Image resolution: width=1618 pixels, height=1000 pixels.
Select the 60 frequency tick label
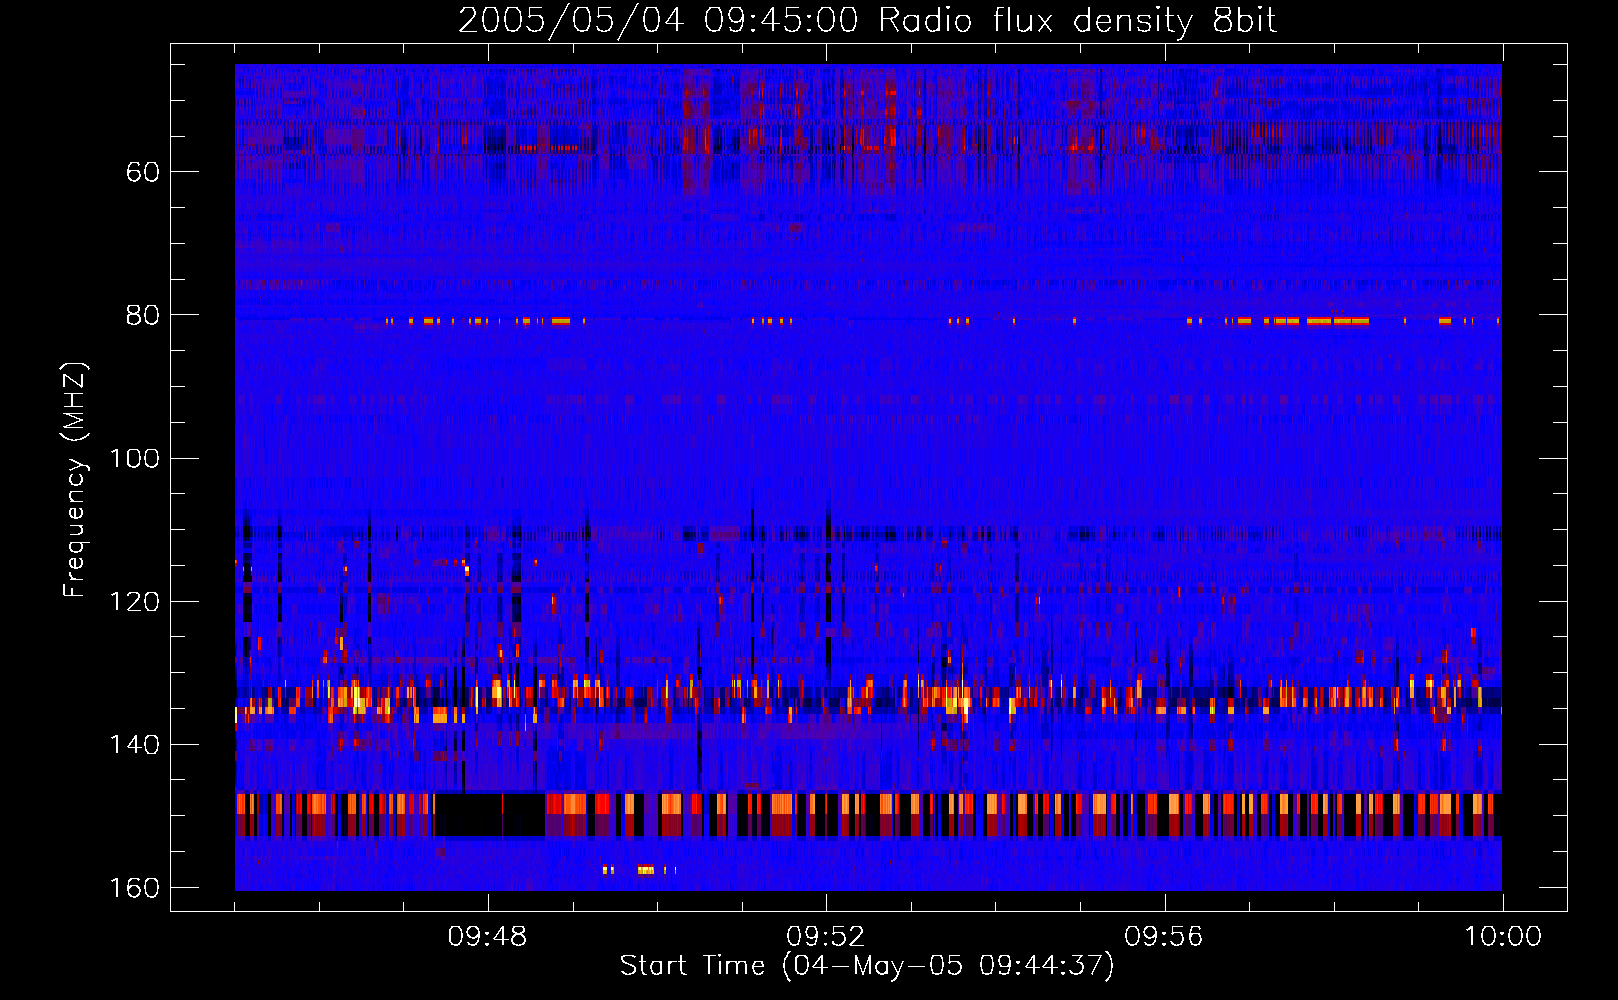pos(143,172)
